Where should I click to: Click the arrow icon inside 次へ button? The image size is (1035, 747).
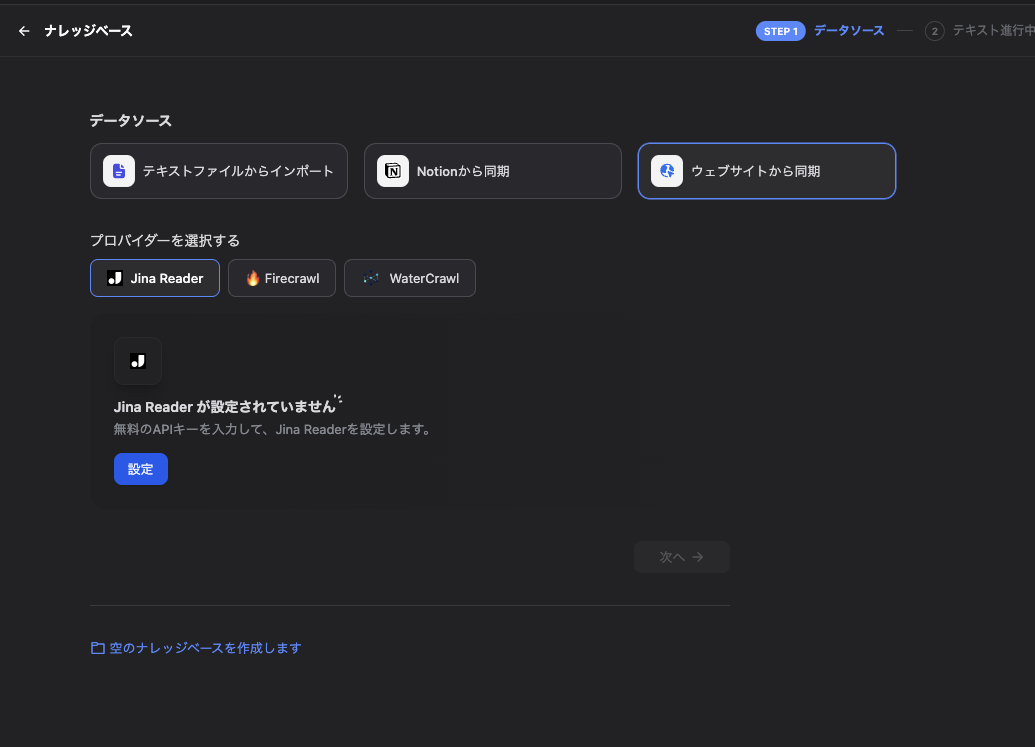pos(697,557)
